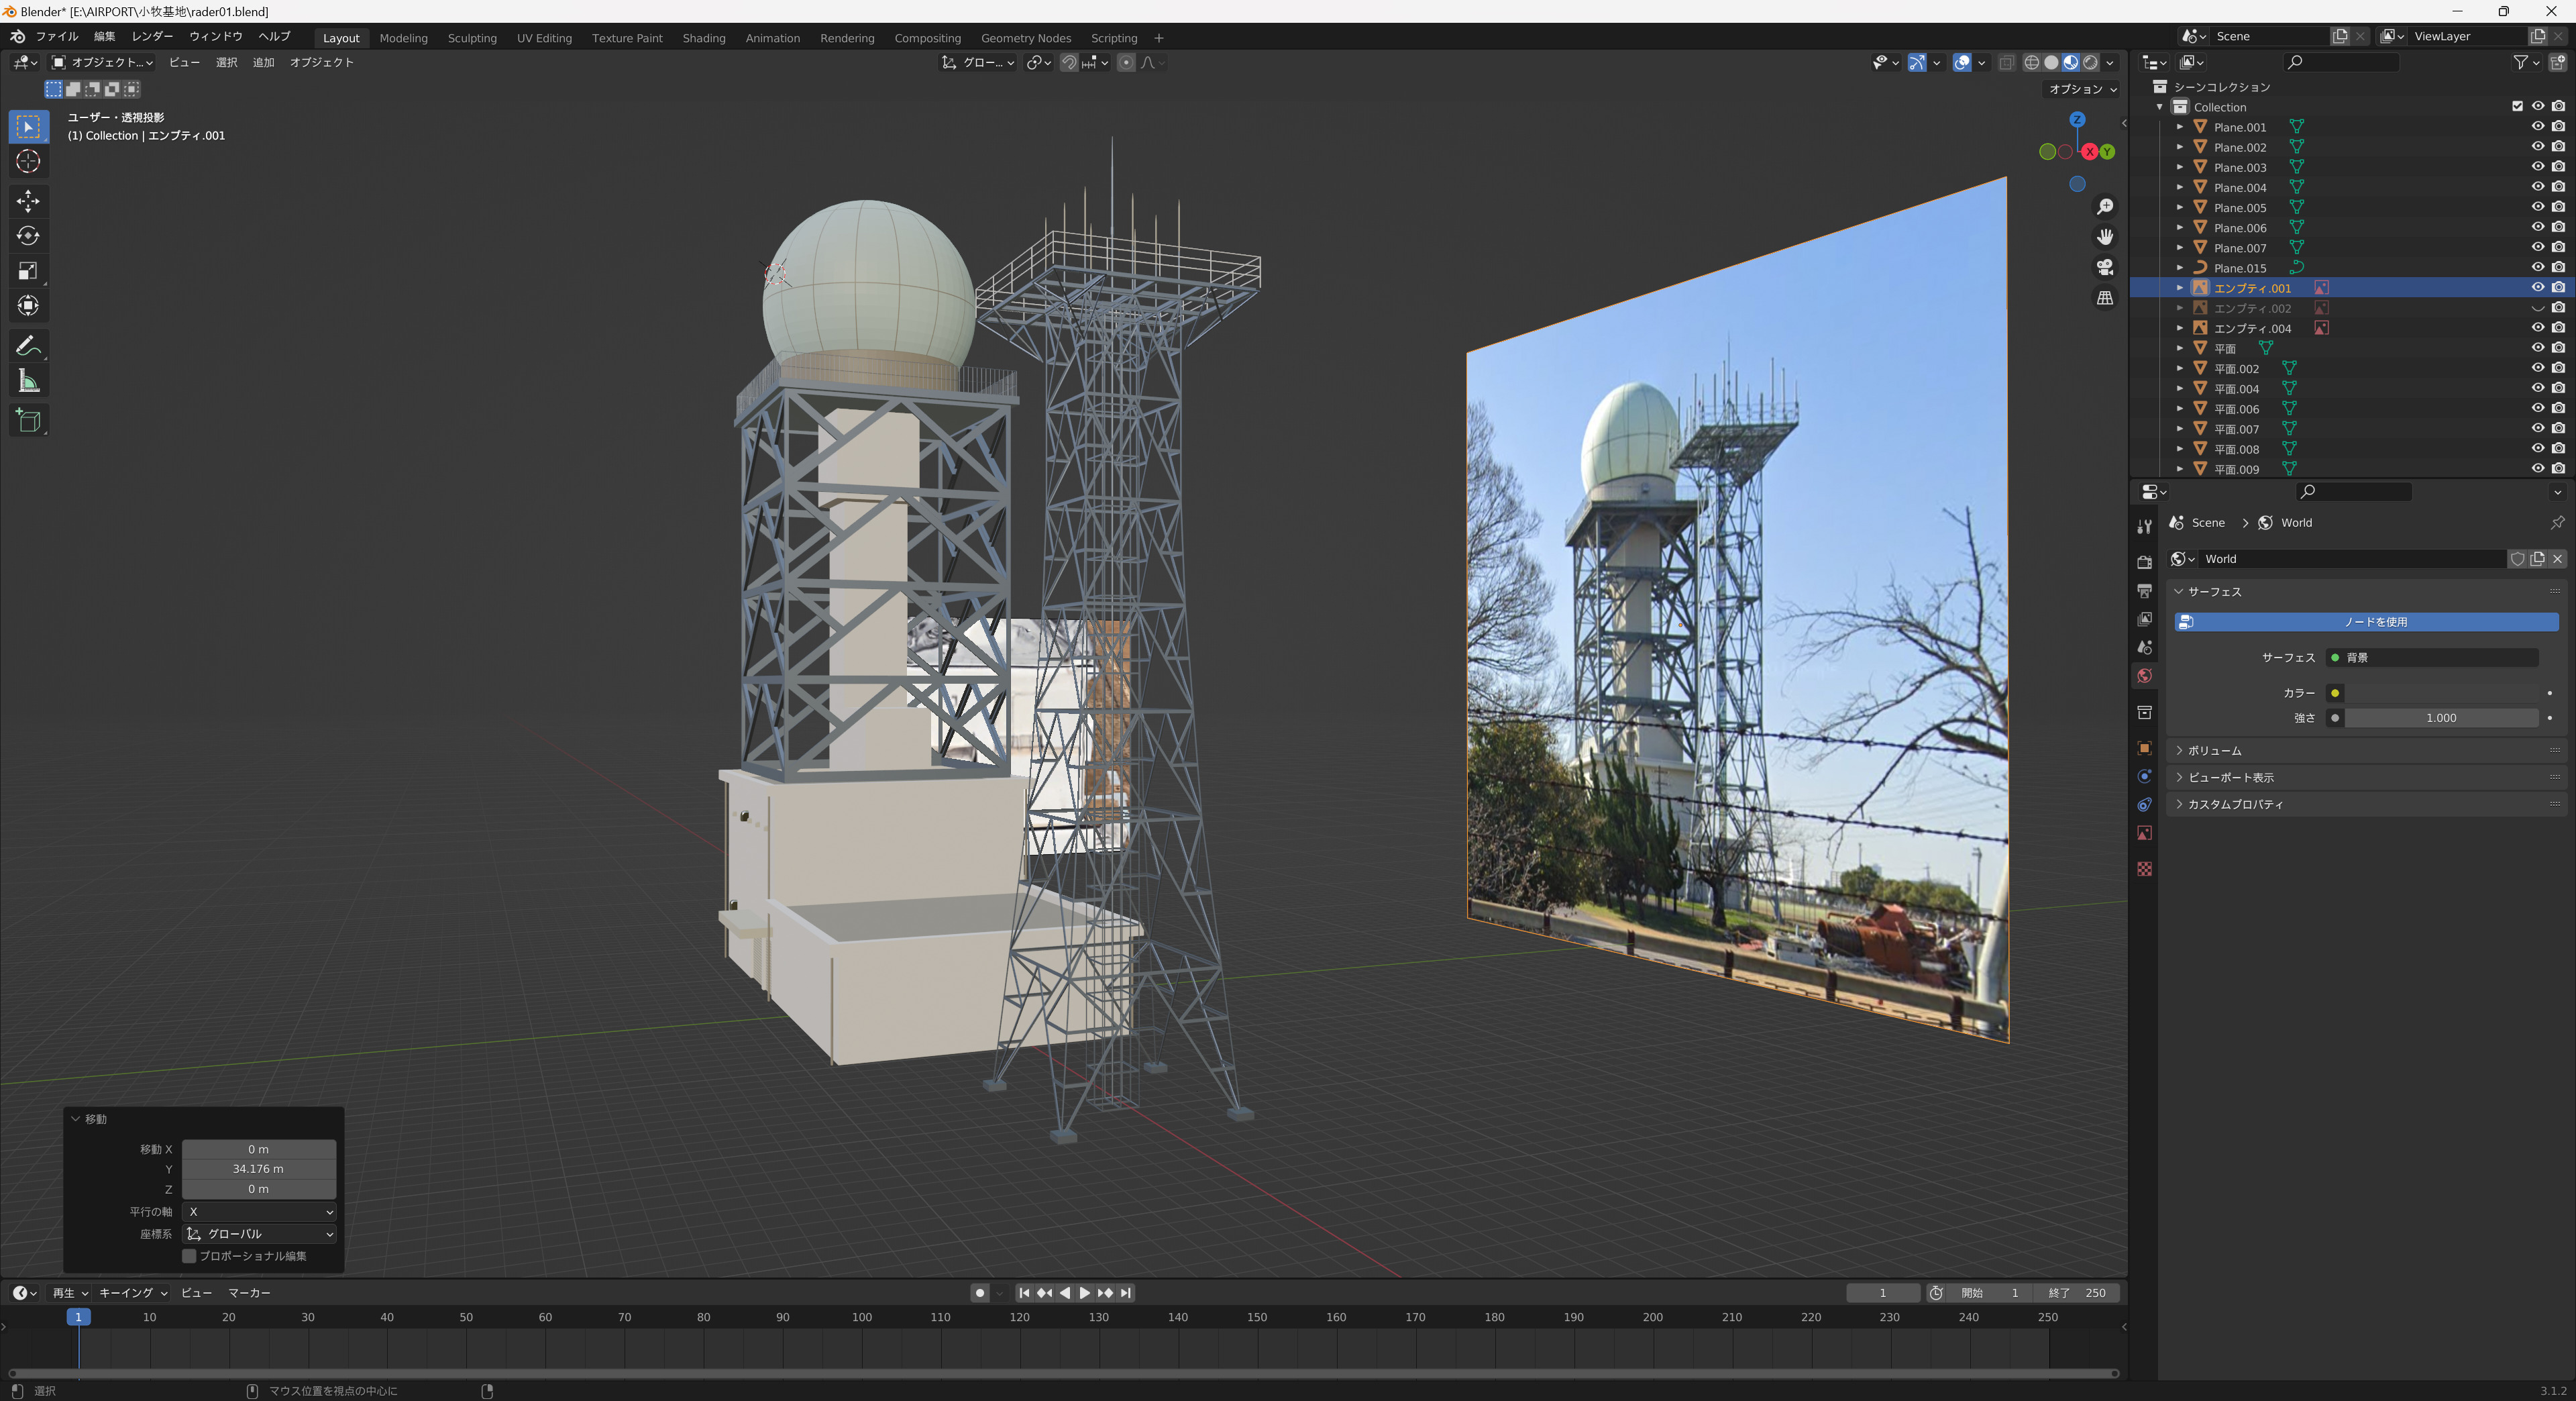Expand the Plane.015 tree item
This screenshot has height=1401, width=2576.
coord(2180,268)
